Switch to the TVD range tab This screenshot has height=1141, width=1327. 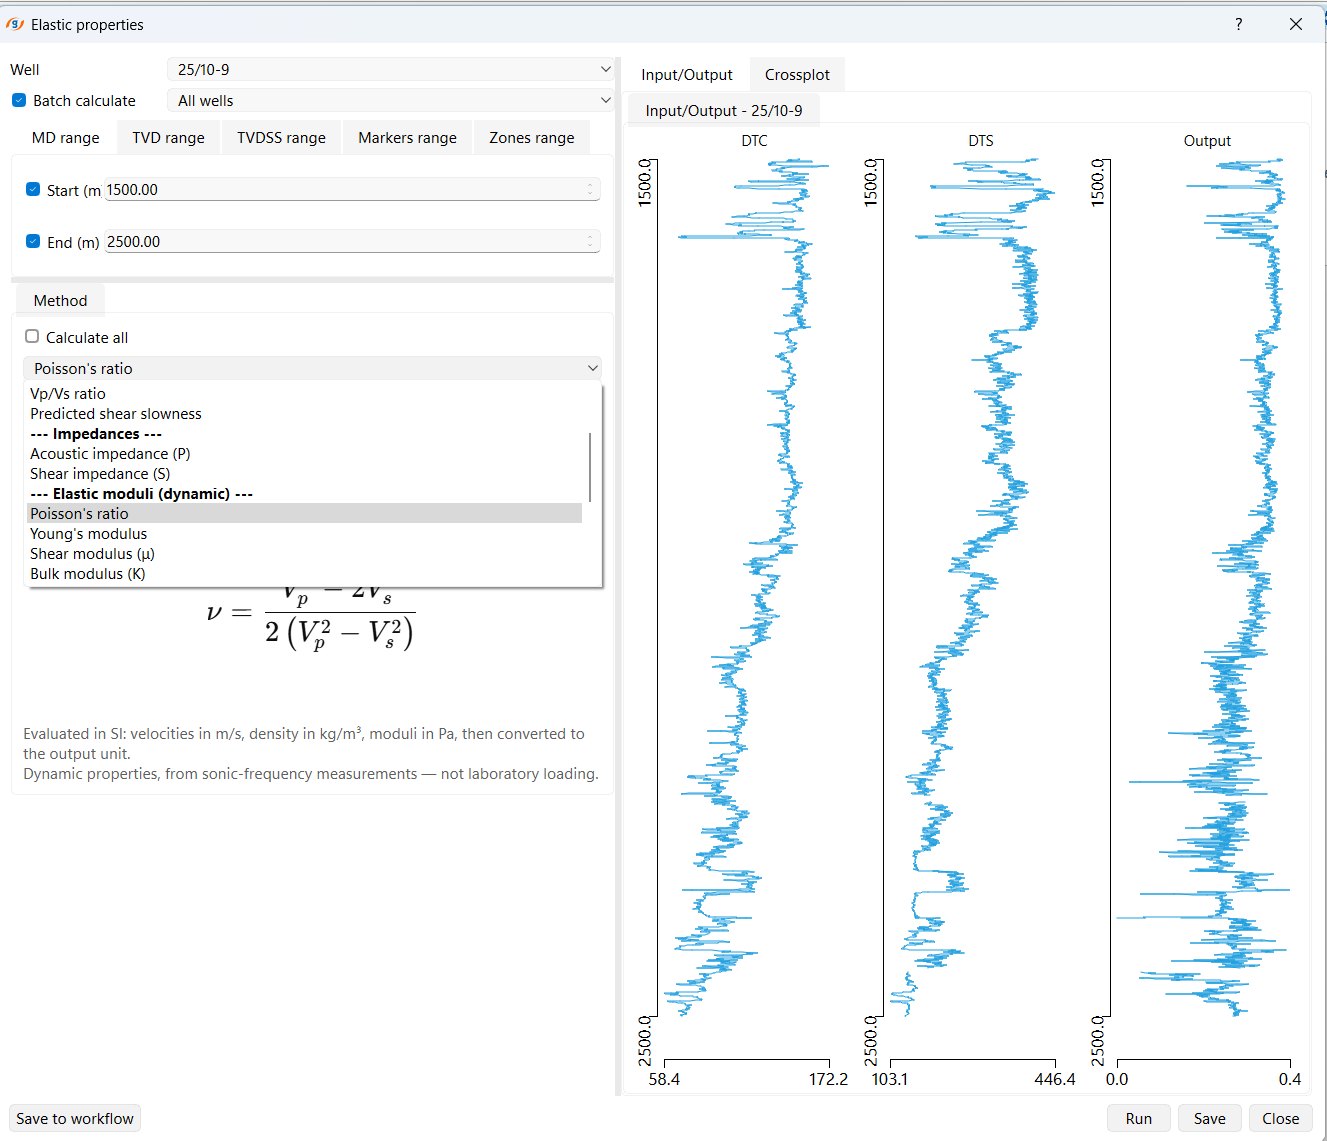(x=168, y=137)
